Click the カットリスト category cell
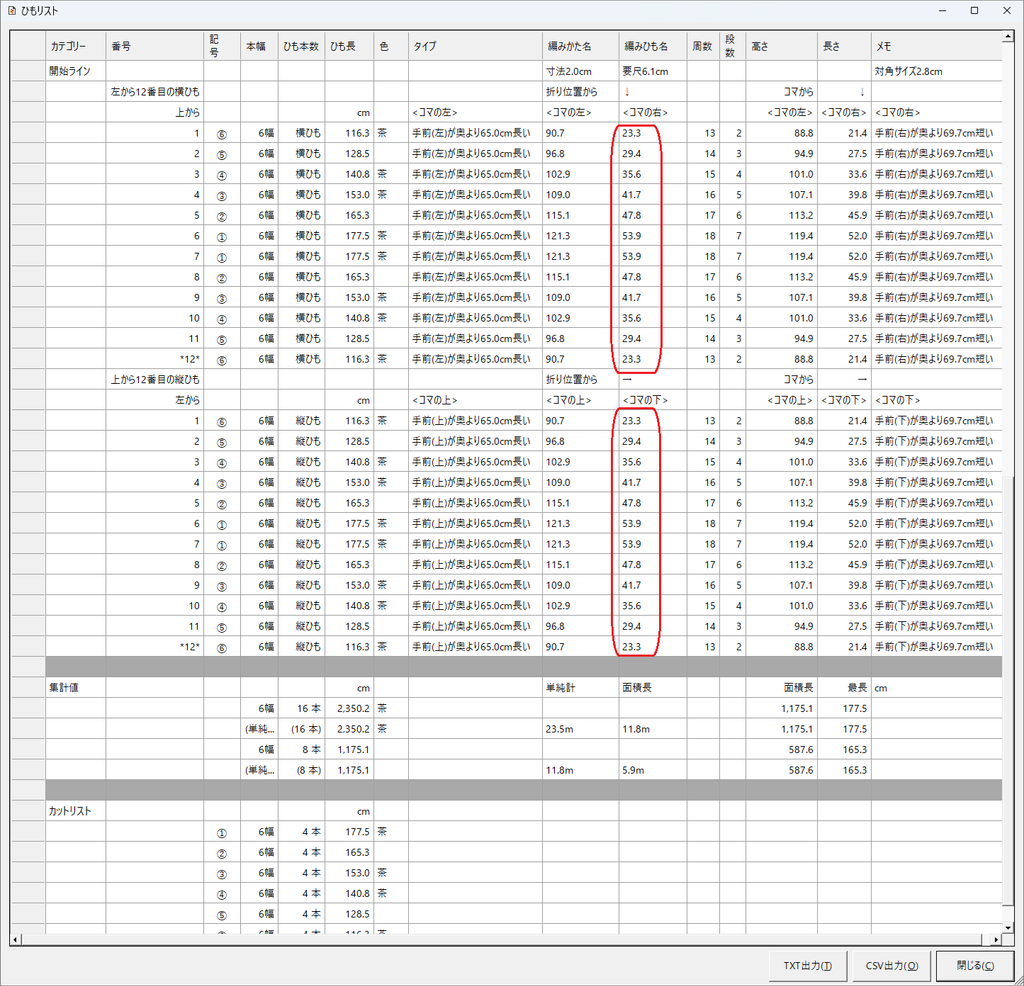This screenshot has height=986, width=1024. click(76, 811)
